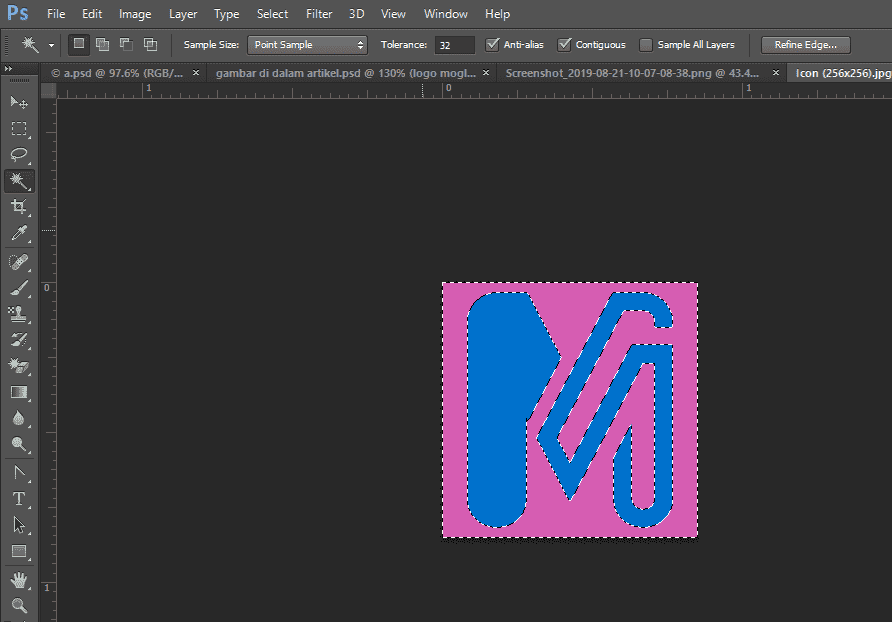Open the Help menu
Screen dimensions: 892x622
(x=497, y=14)
